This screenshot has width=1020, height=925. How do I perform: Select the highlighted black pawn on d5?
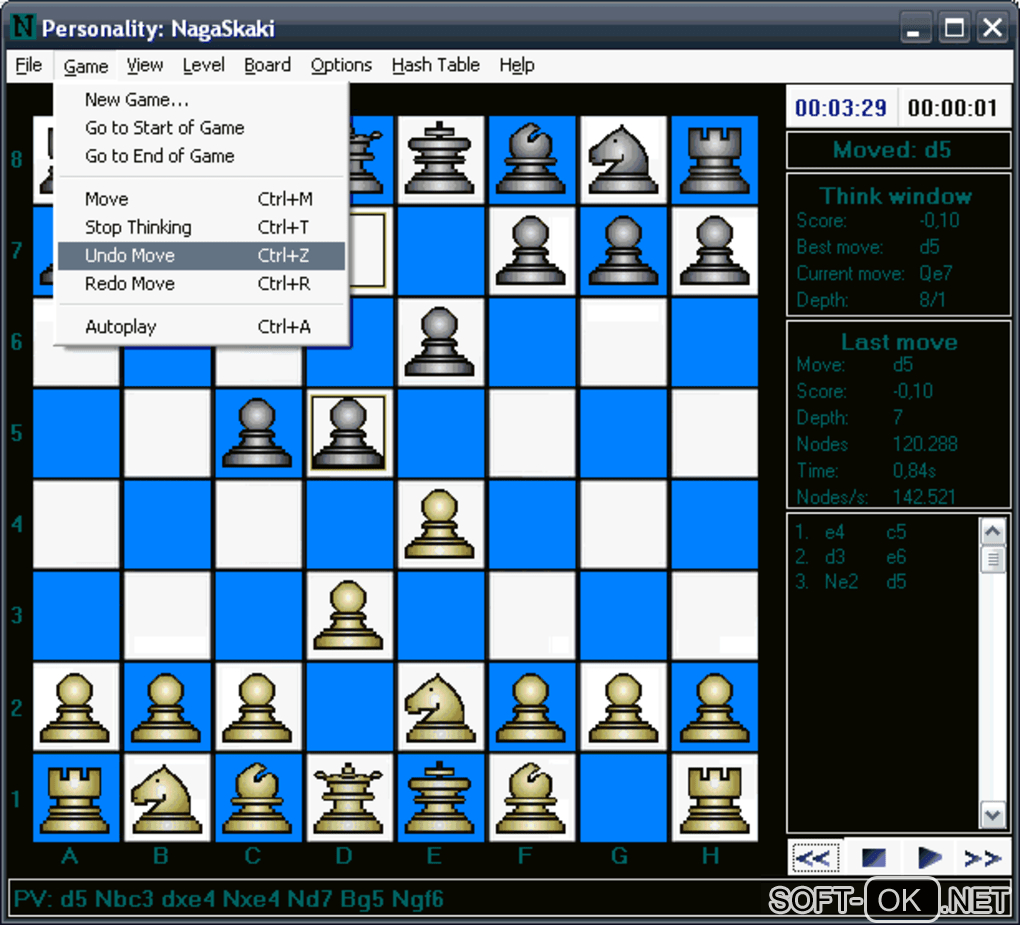point(349,433)
